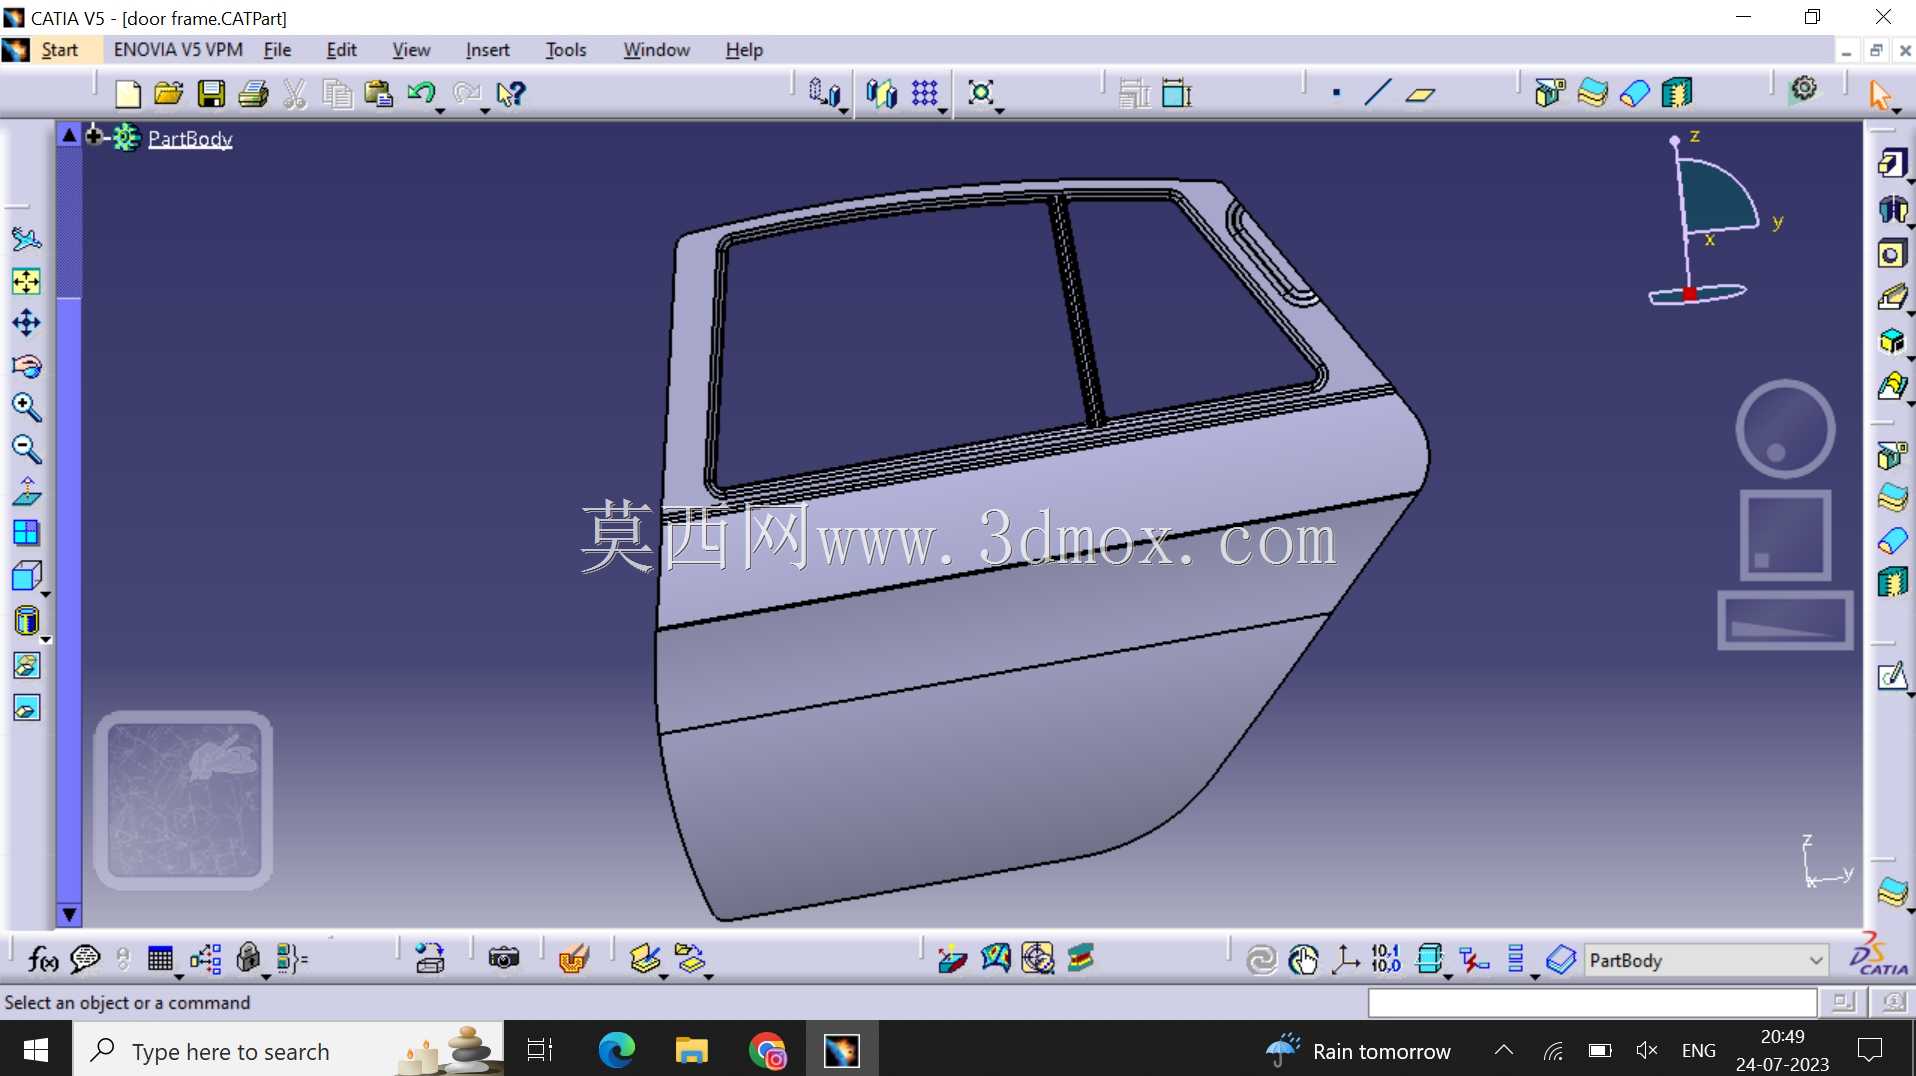1916x1076 pixels.
Task: Click the Design Table icon
Action: tap(160, 960)
